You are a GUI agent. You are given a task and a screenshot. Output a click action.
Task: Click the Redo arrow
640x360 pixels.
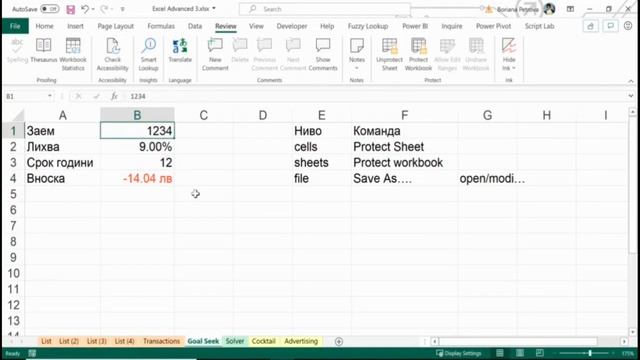tap(104, 9)
